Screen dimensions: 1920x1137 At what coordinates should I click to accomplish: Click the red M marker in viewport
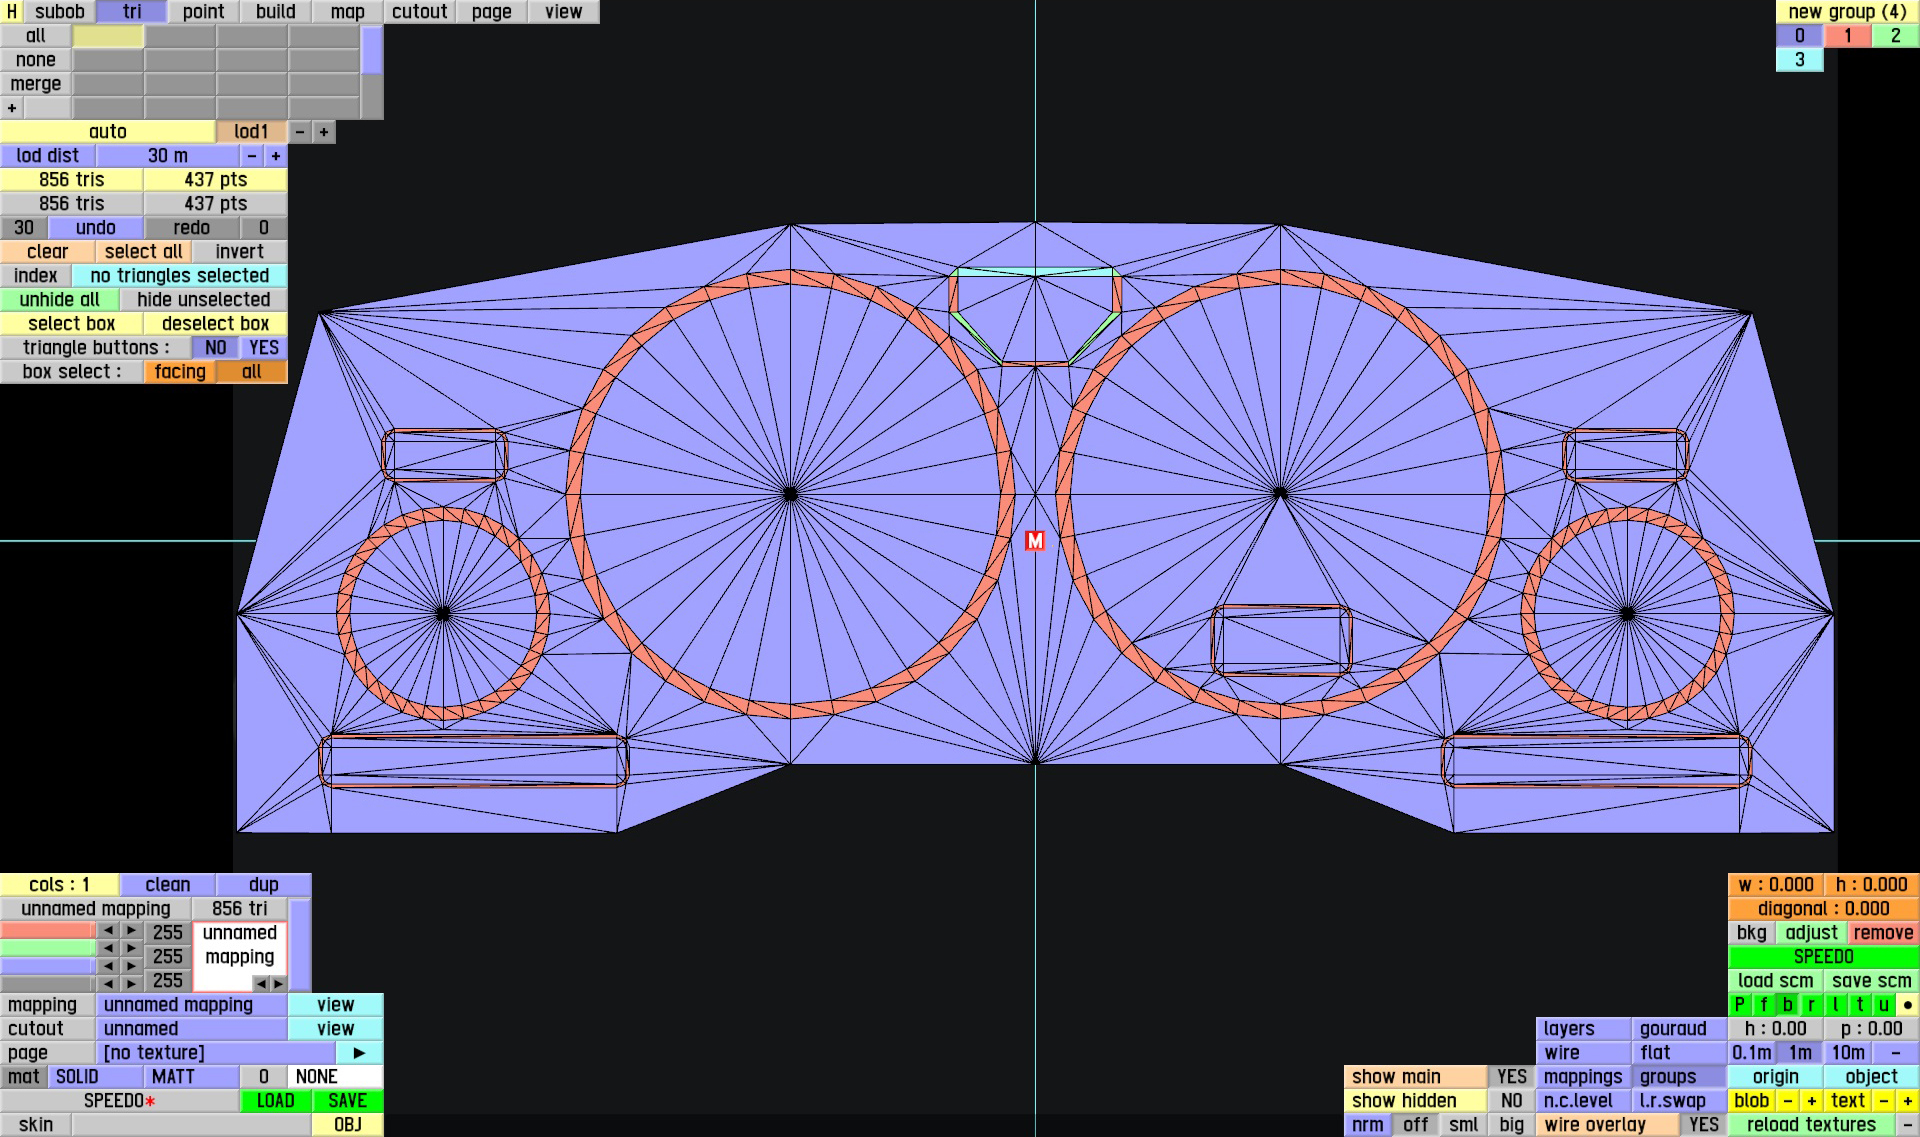(1035, 541)
